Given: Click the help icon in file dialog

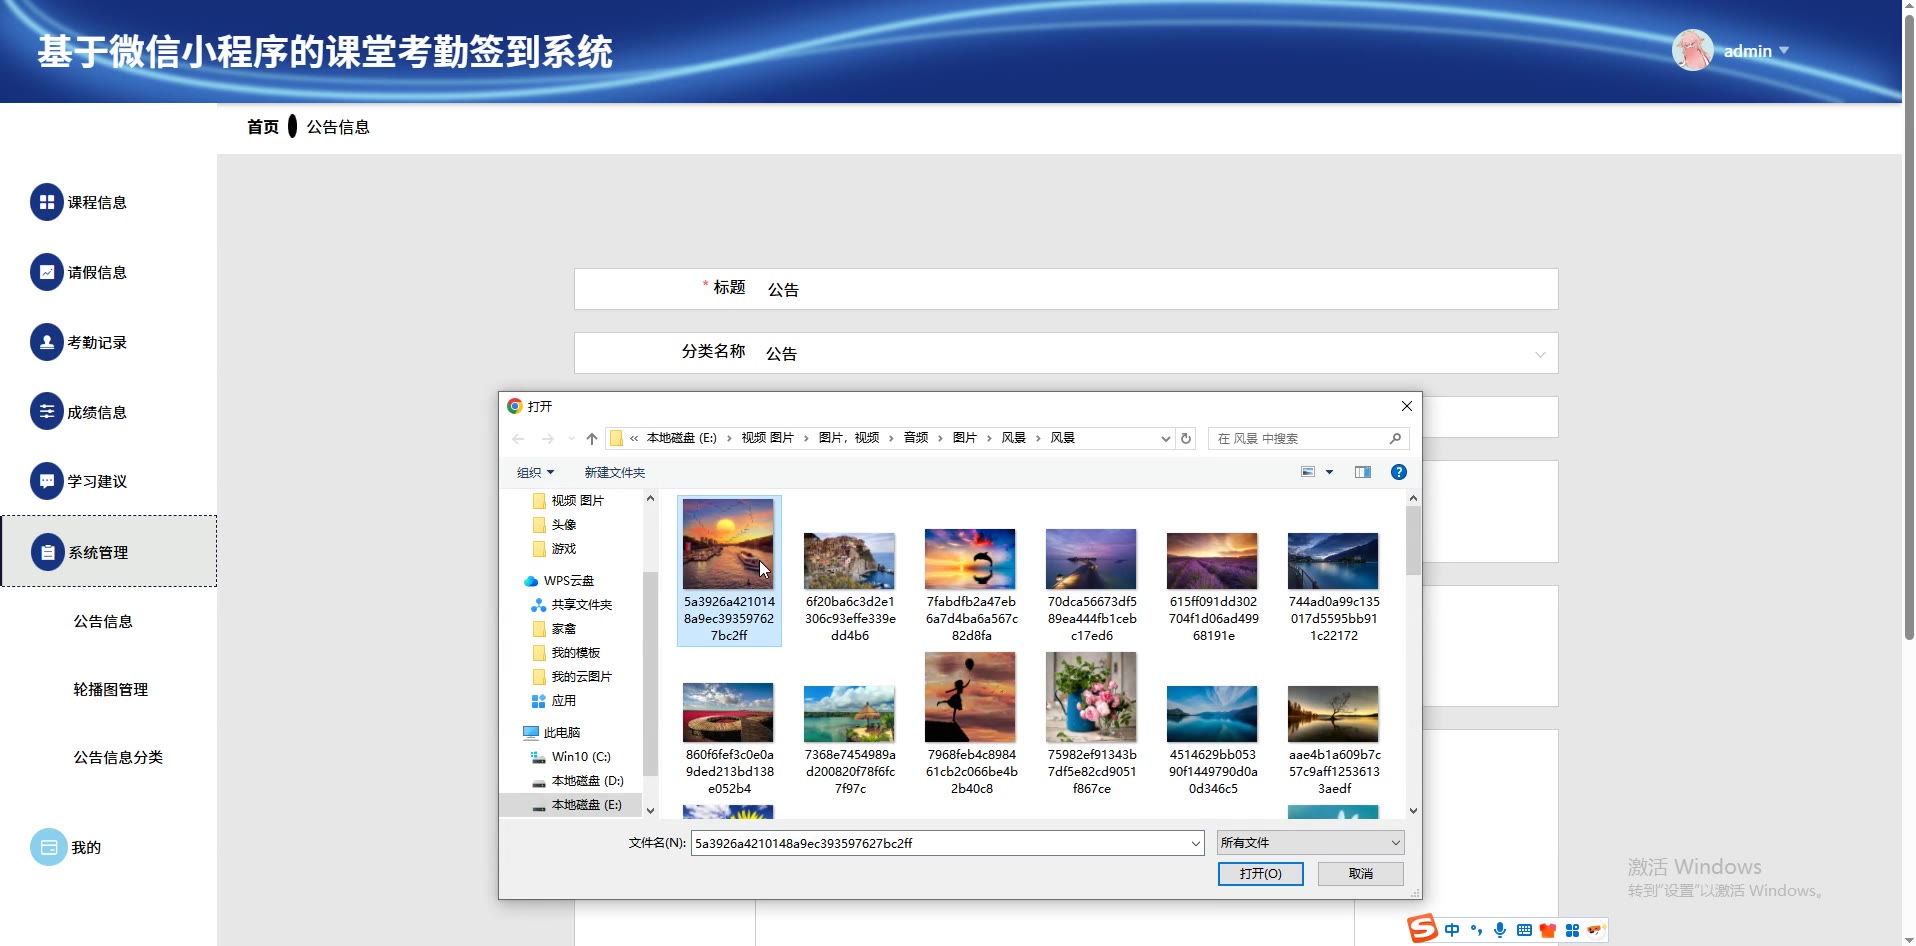Looking at the screenshot, I should (1398, 472).
